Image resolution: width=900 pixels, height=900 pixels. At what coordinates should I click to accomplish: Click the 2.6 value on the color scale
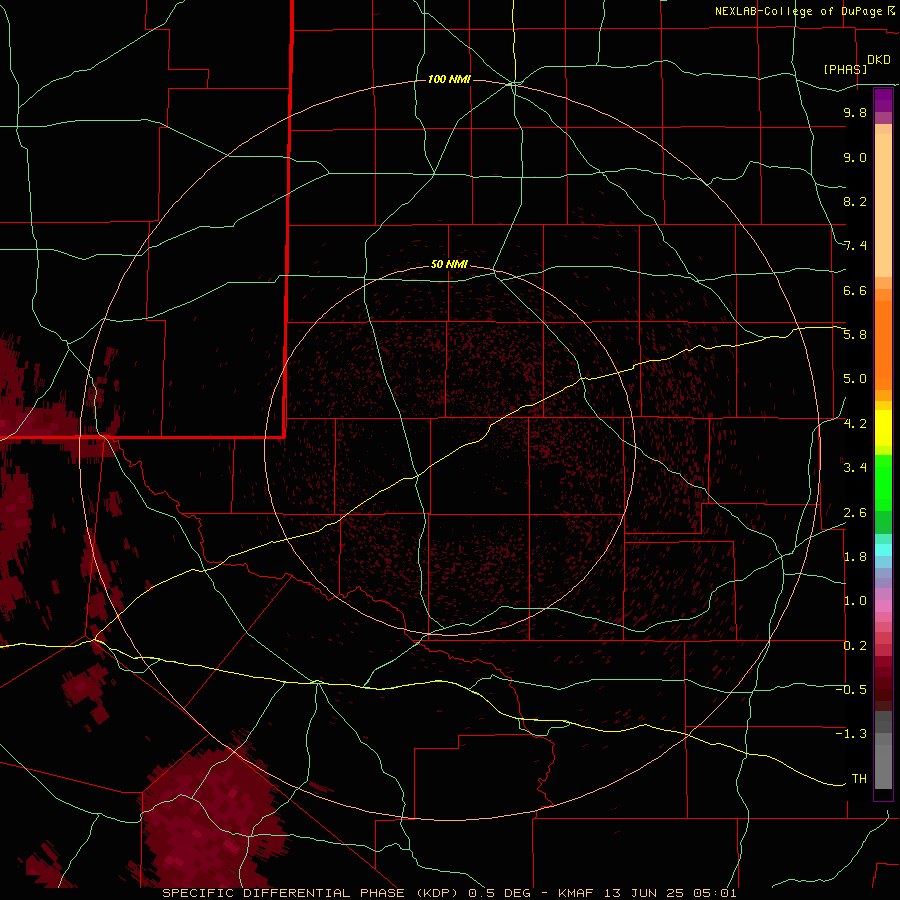(855, 513)
